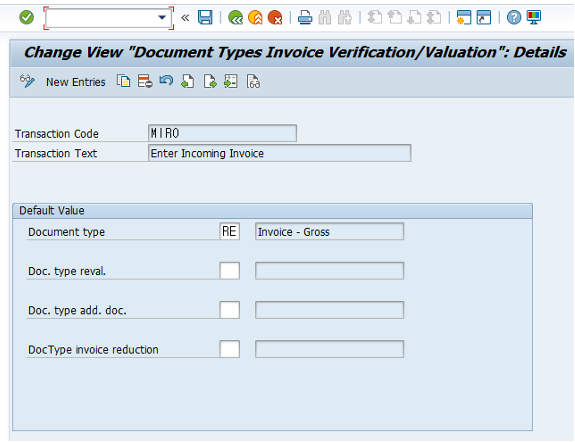Click the Invoice - Gross description field

tap(329, 231)
